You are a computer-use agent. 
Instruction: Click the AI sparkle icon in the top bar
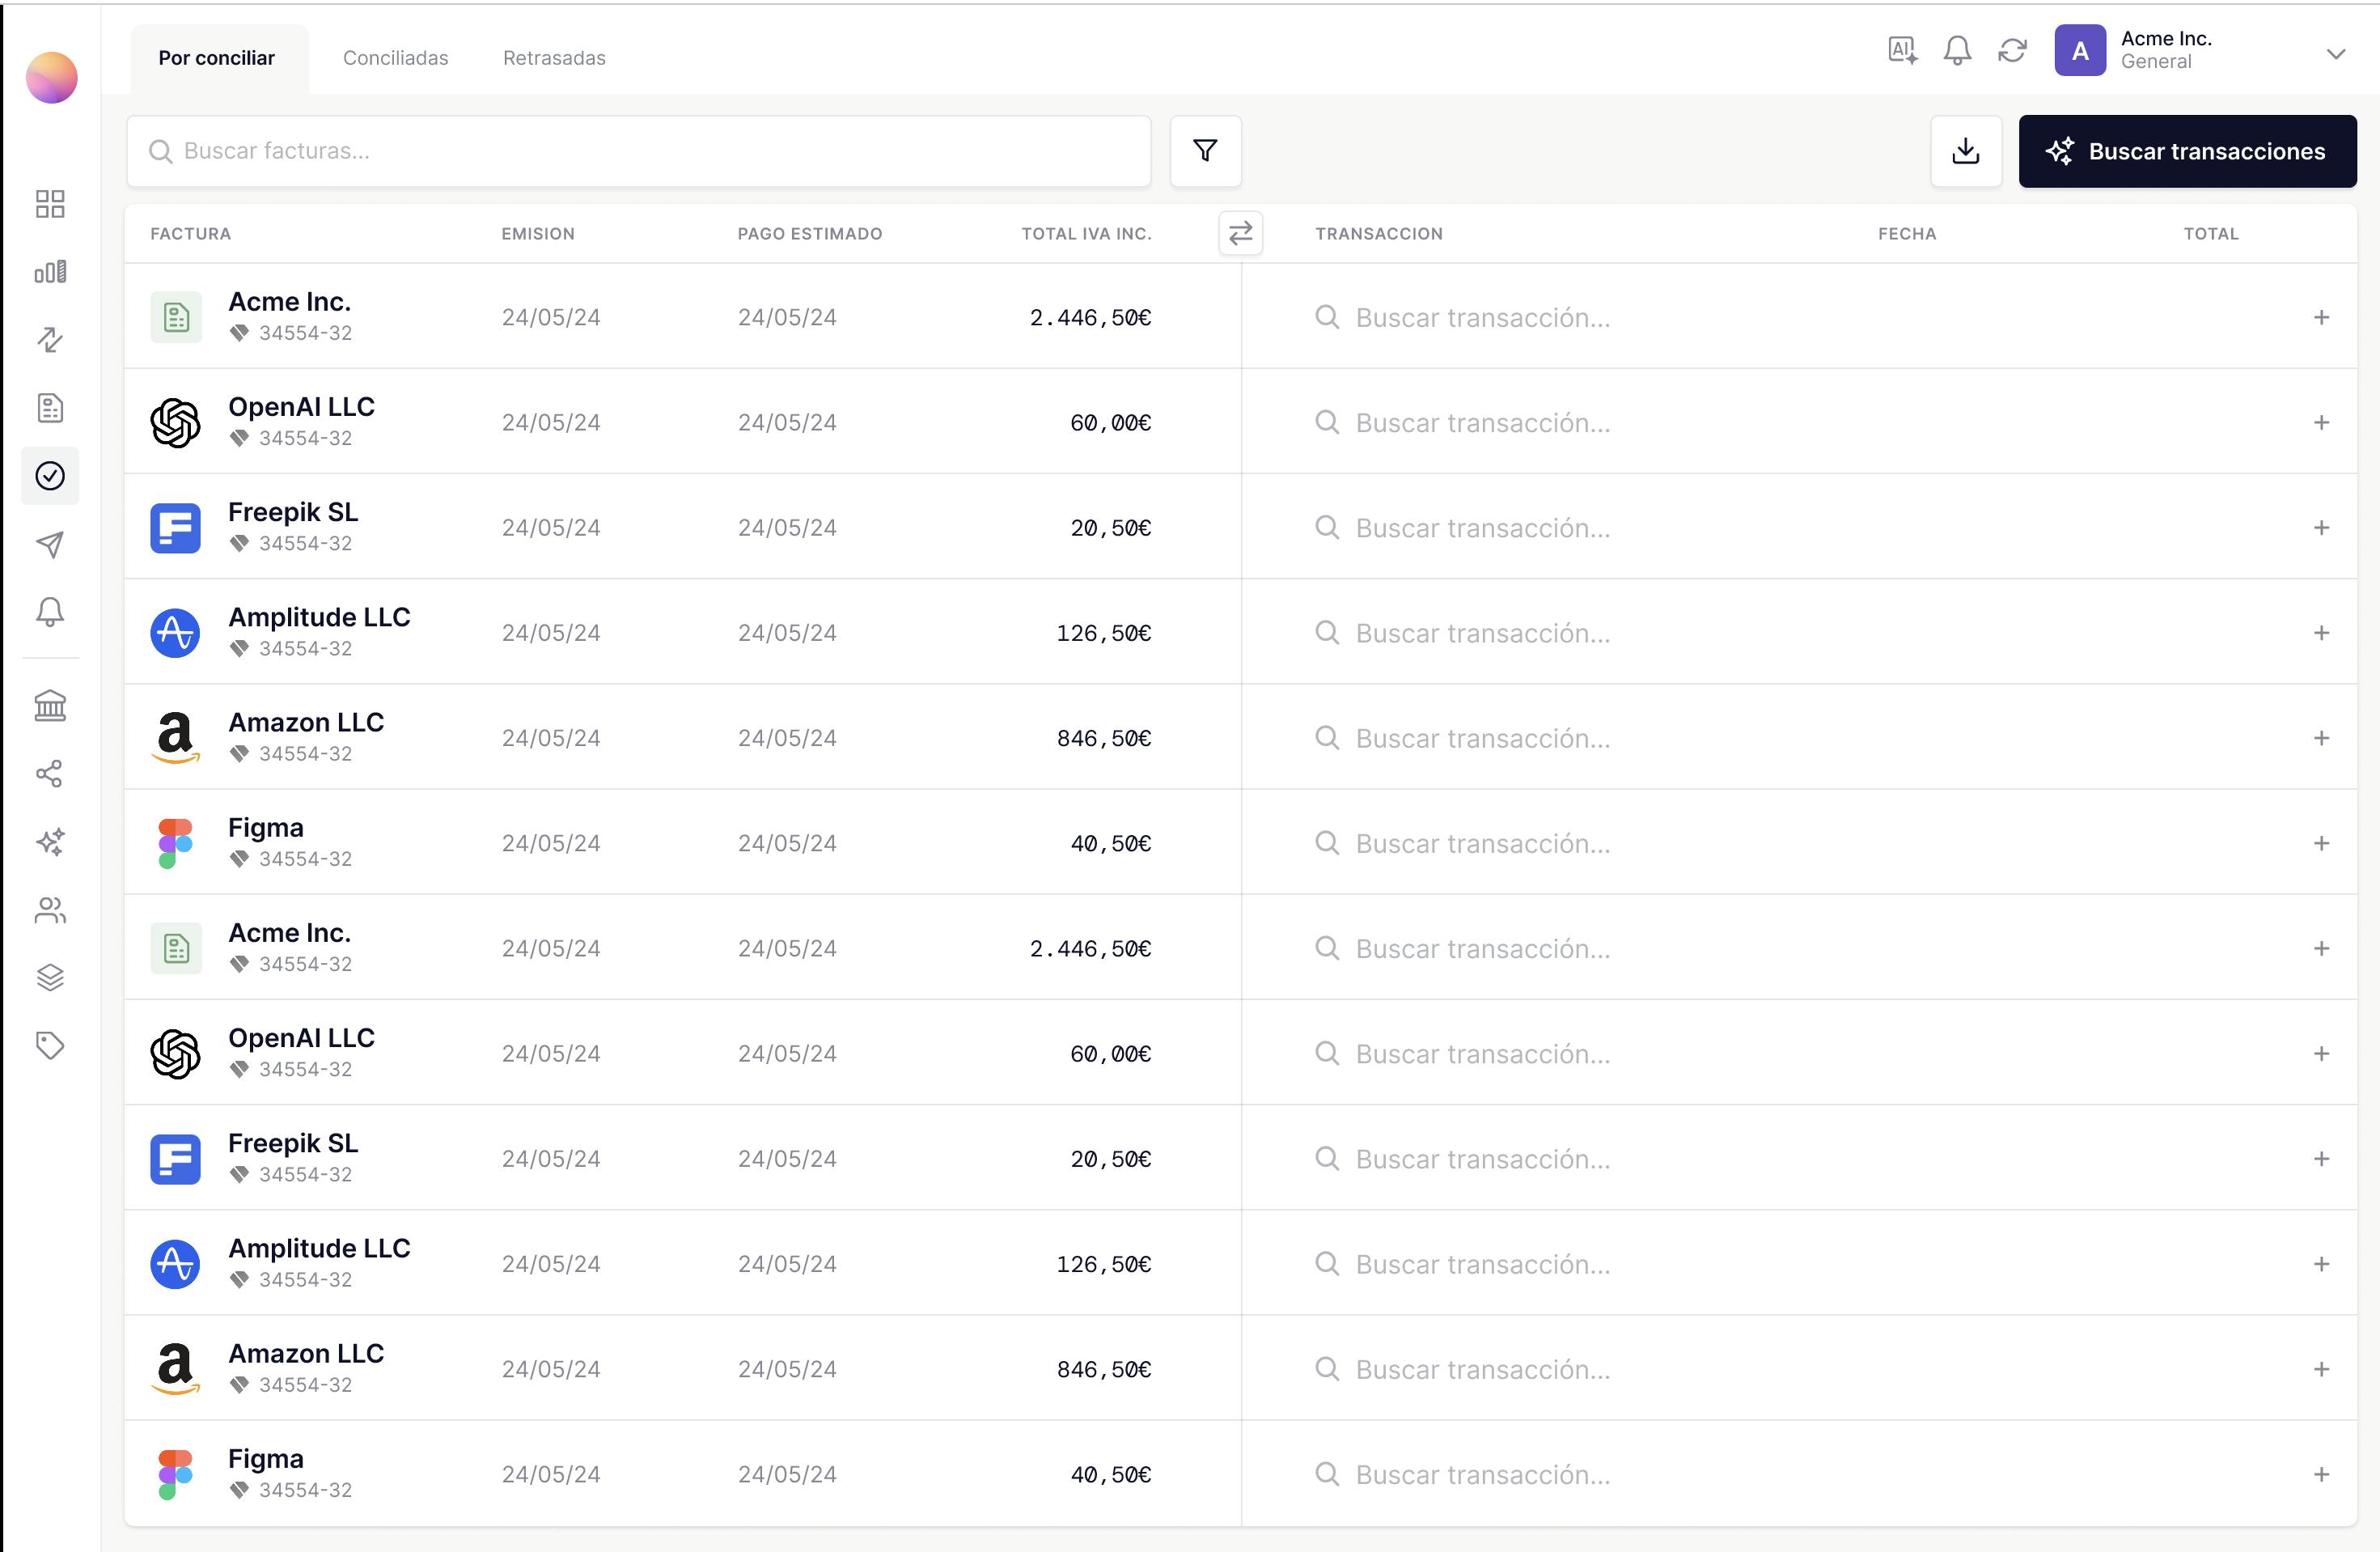click(x=1902, y=50)
